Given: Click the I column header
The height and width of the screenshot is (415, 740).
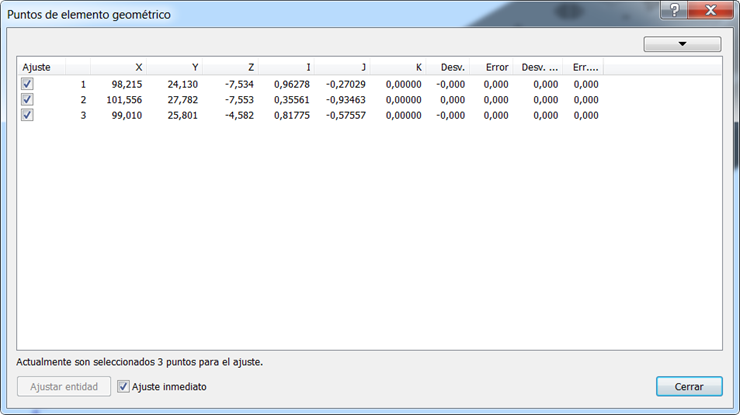Looking at the screenshot, I should pyautogui.click(x=286, y=67).
